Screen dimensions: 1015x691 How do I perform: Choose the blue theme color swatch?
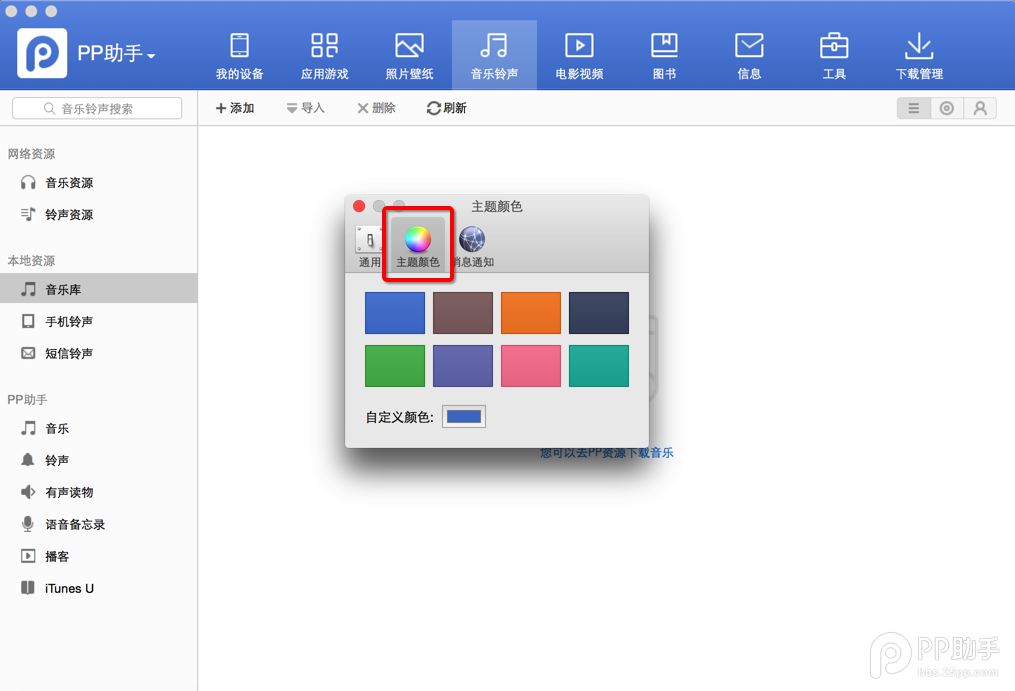[x=395, y=313]
